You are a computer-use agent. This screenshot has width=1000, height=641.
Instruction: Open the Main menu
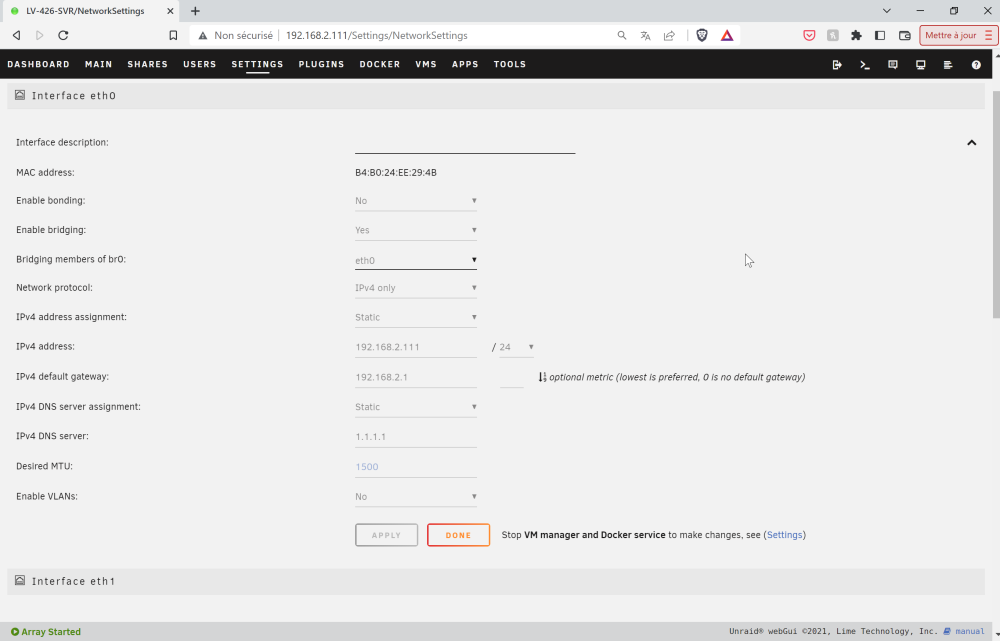pos(98,64)
